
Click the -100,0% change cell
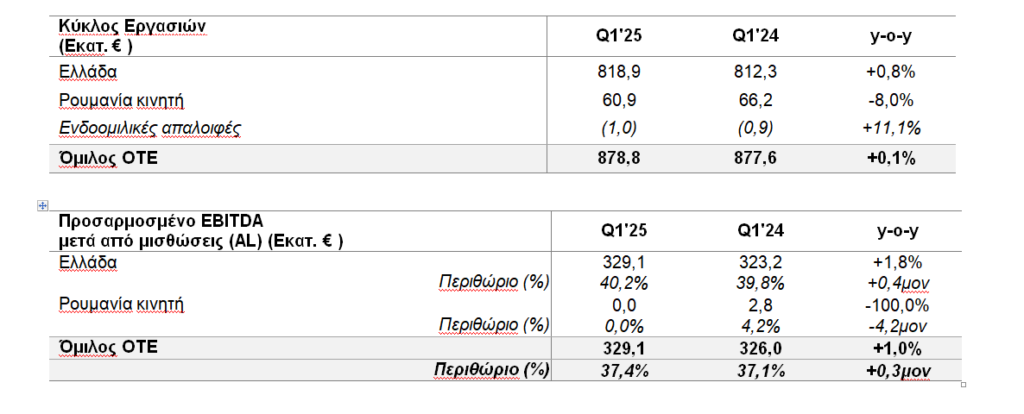click(x=893, y=305)
